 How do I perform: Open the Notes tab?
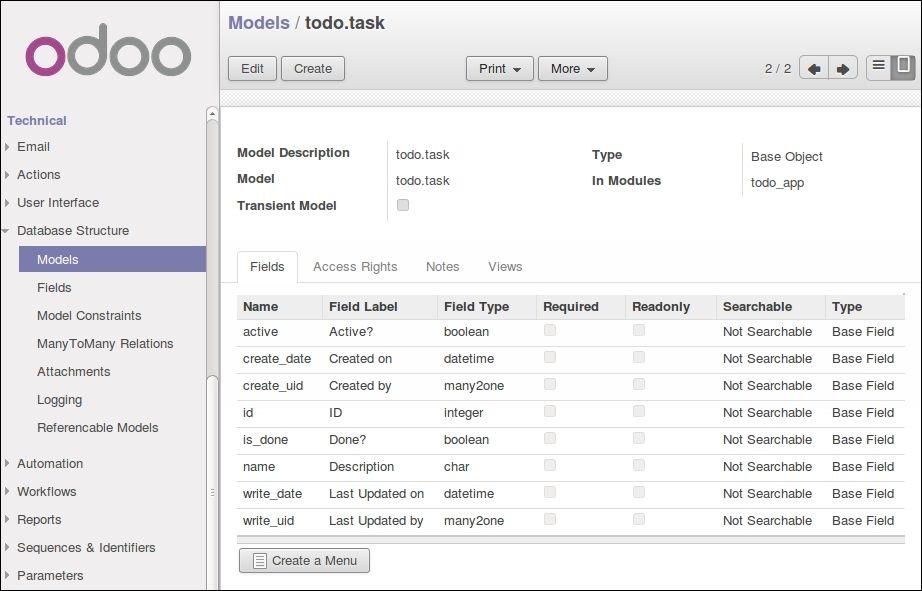pyautogui.click(x=443, y=267)
